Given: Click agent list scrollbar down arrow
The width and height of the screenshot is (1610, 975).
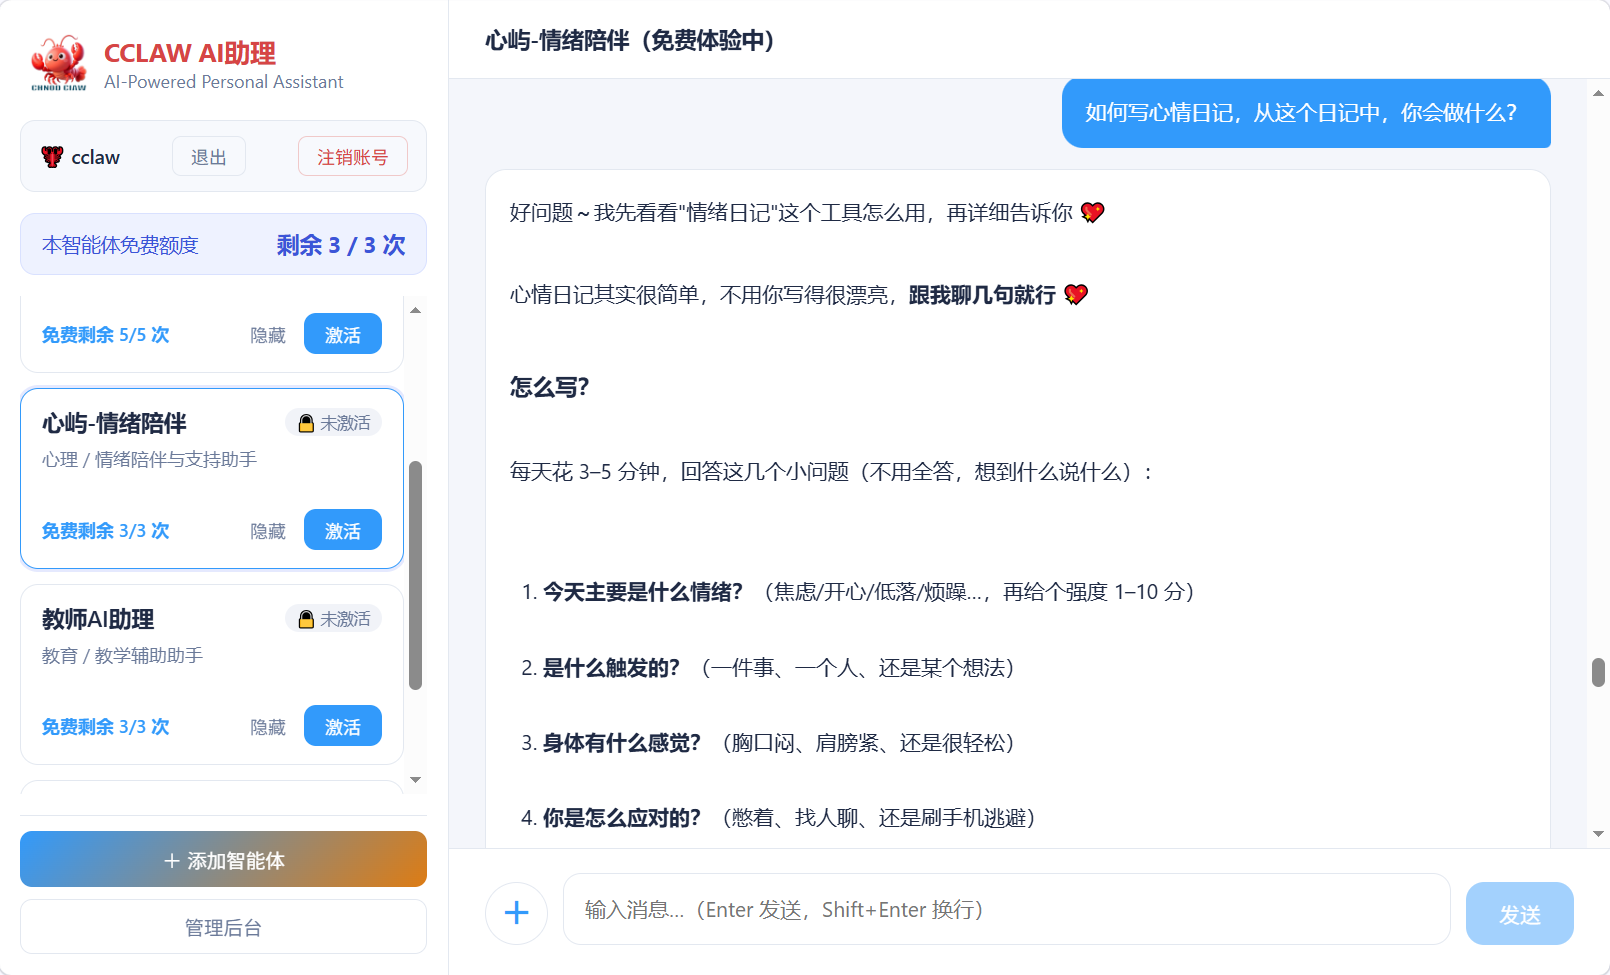Looking at the screenshot, I should coord(415,780).
